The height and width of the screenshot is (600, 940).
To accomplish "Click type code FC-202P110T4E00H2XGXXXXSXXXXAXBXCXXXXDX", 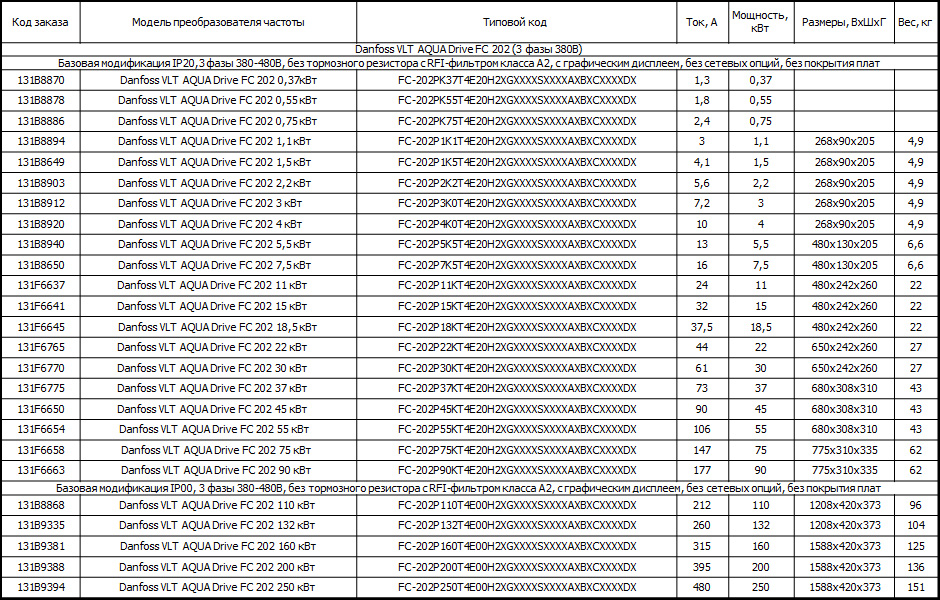I will (x=517, y=505).
